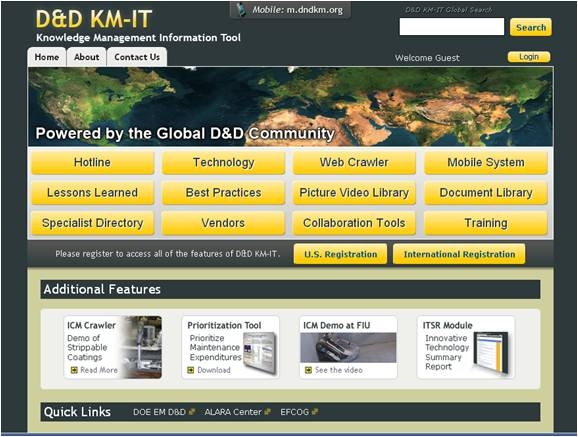Focus the D&D KM-IT Global Search field
578x437 pixels.
pyautogui.click(x=452, y=27)
